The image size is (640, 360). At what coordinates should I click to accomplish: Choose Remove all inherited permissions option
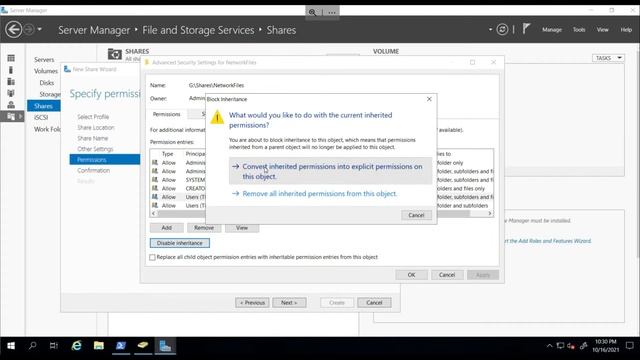[320, 193]
